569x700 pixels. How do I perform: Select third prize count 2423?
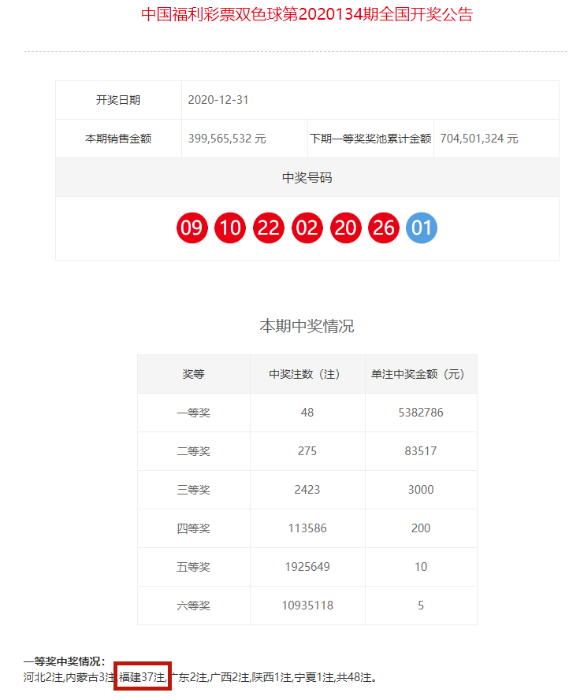point(307,490)
